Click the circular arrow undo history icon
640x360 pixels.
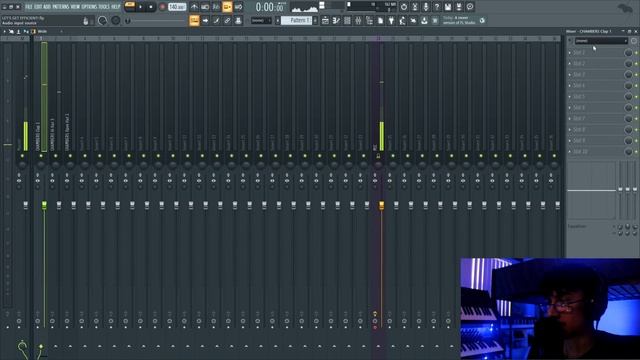point(404,7)
